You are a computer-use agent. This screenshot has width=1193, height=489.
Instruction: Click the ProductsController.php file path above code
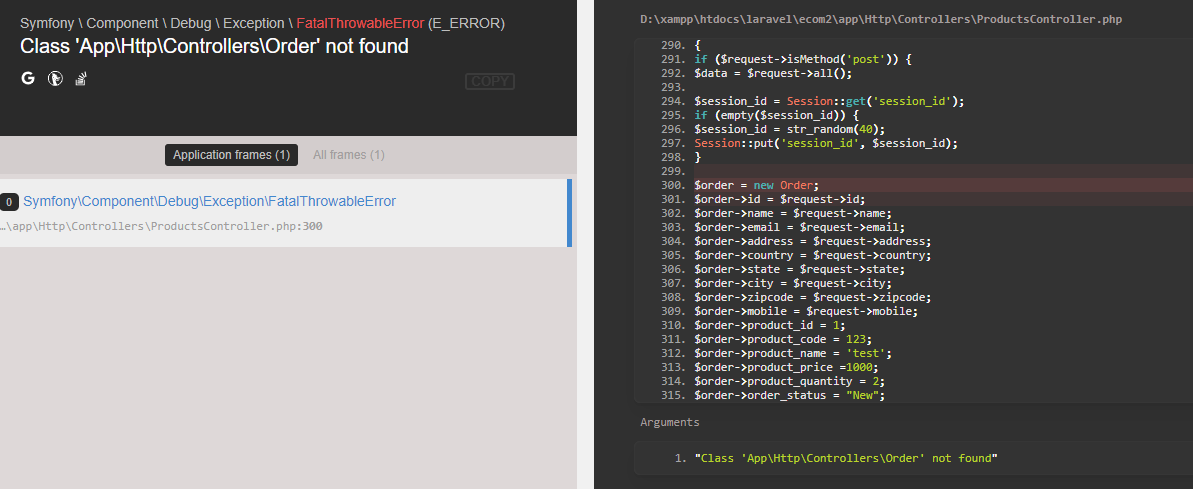coord(880,19)
